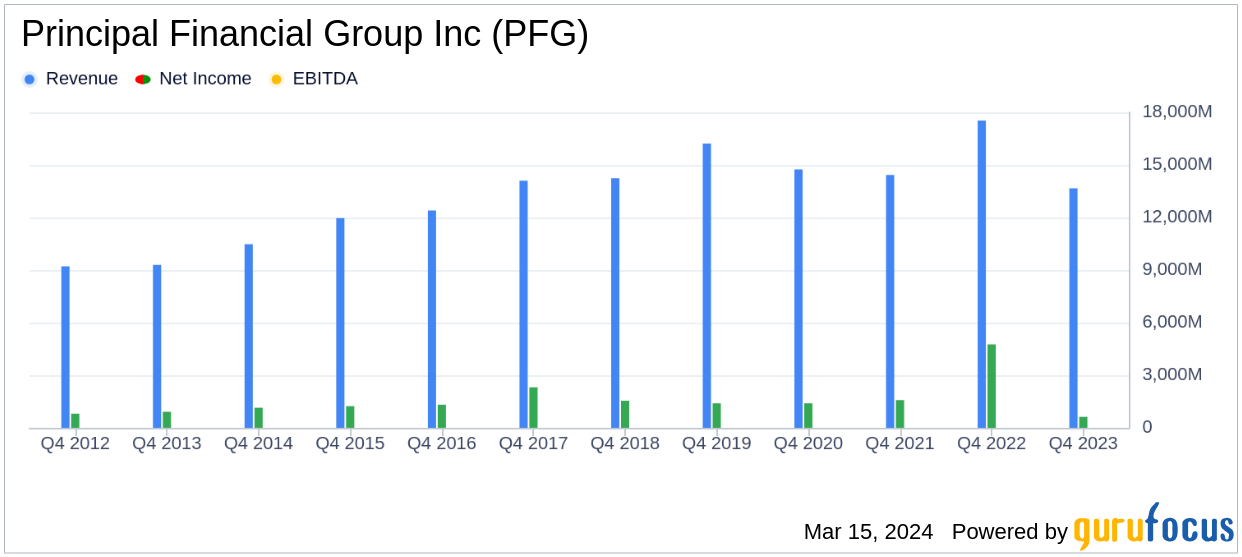Select the Q4 2023 green net income bar
1242x557 pixels.
(1084, 422)
